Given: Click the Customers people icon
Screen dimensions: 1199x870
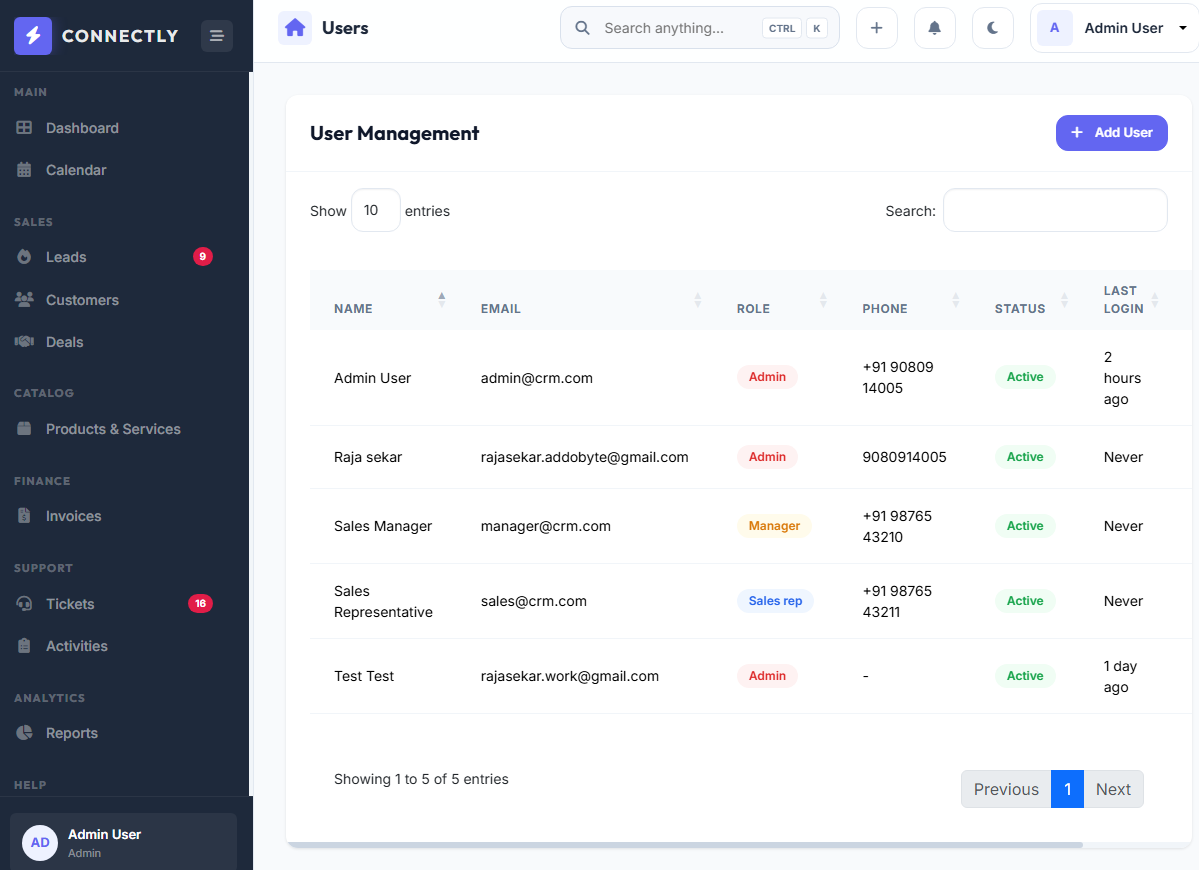Looking at the screenshot, I should click(x=24, y=300).
